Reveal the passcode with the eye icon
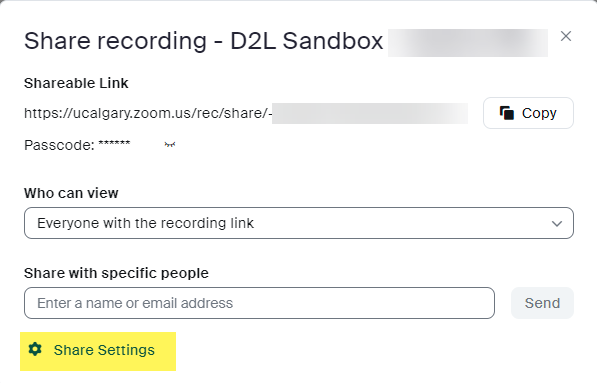Screen dimensions: 597x383 pos(170,145)
